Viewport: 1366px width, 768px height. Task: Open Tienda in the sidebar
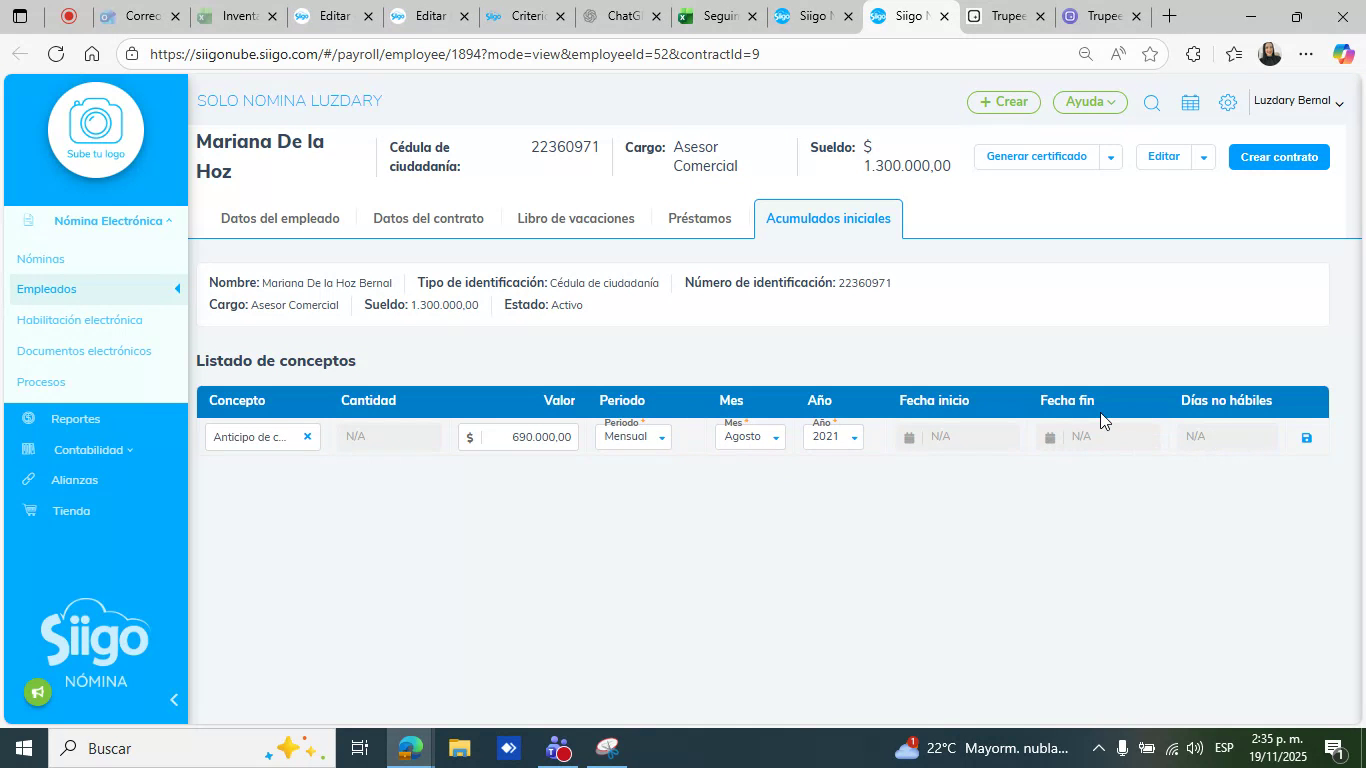click(x=71, y=511)
